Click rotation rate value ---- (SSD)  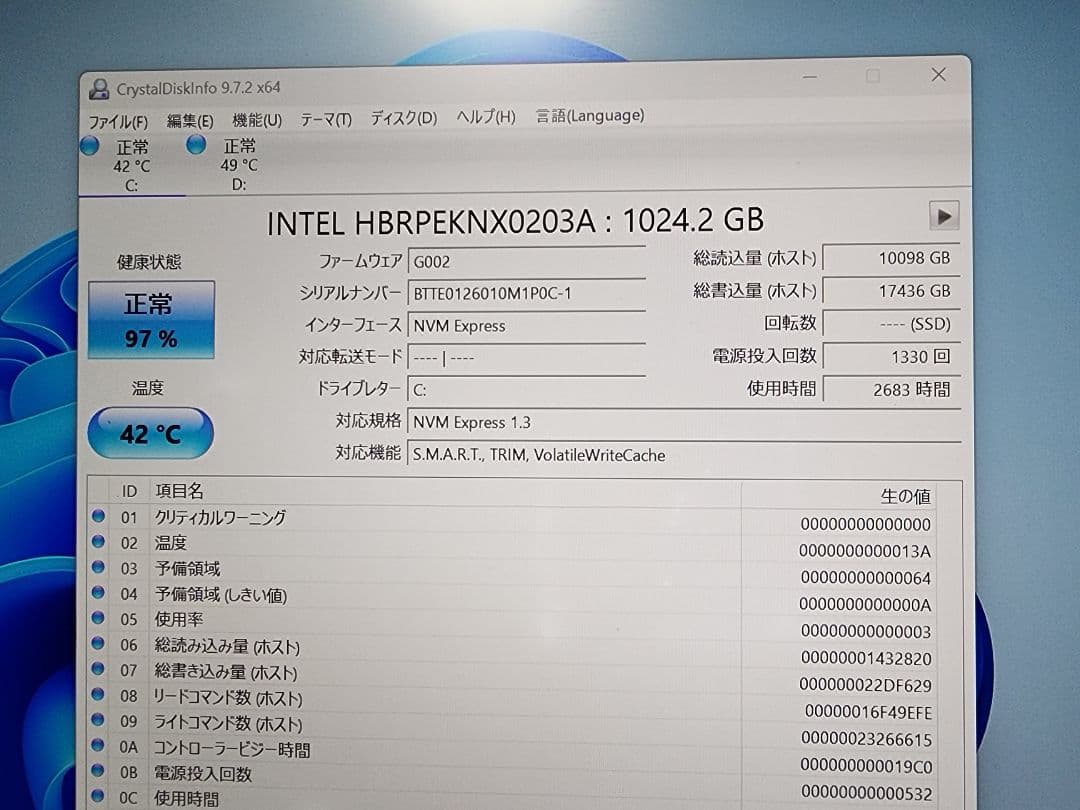point(891,324)
